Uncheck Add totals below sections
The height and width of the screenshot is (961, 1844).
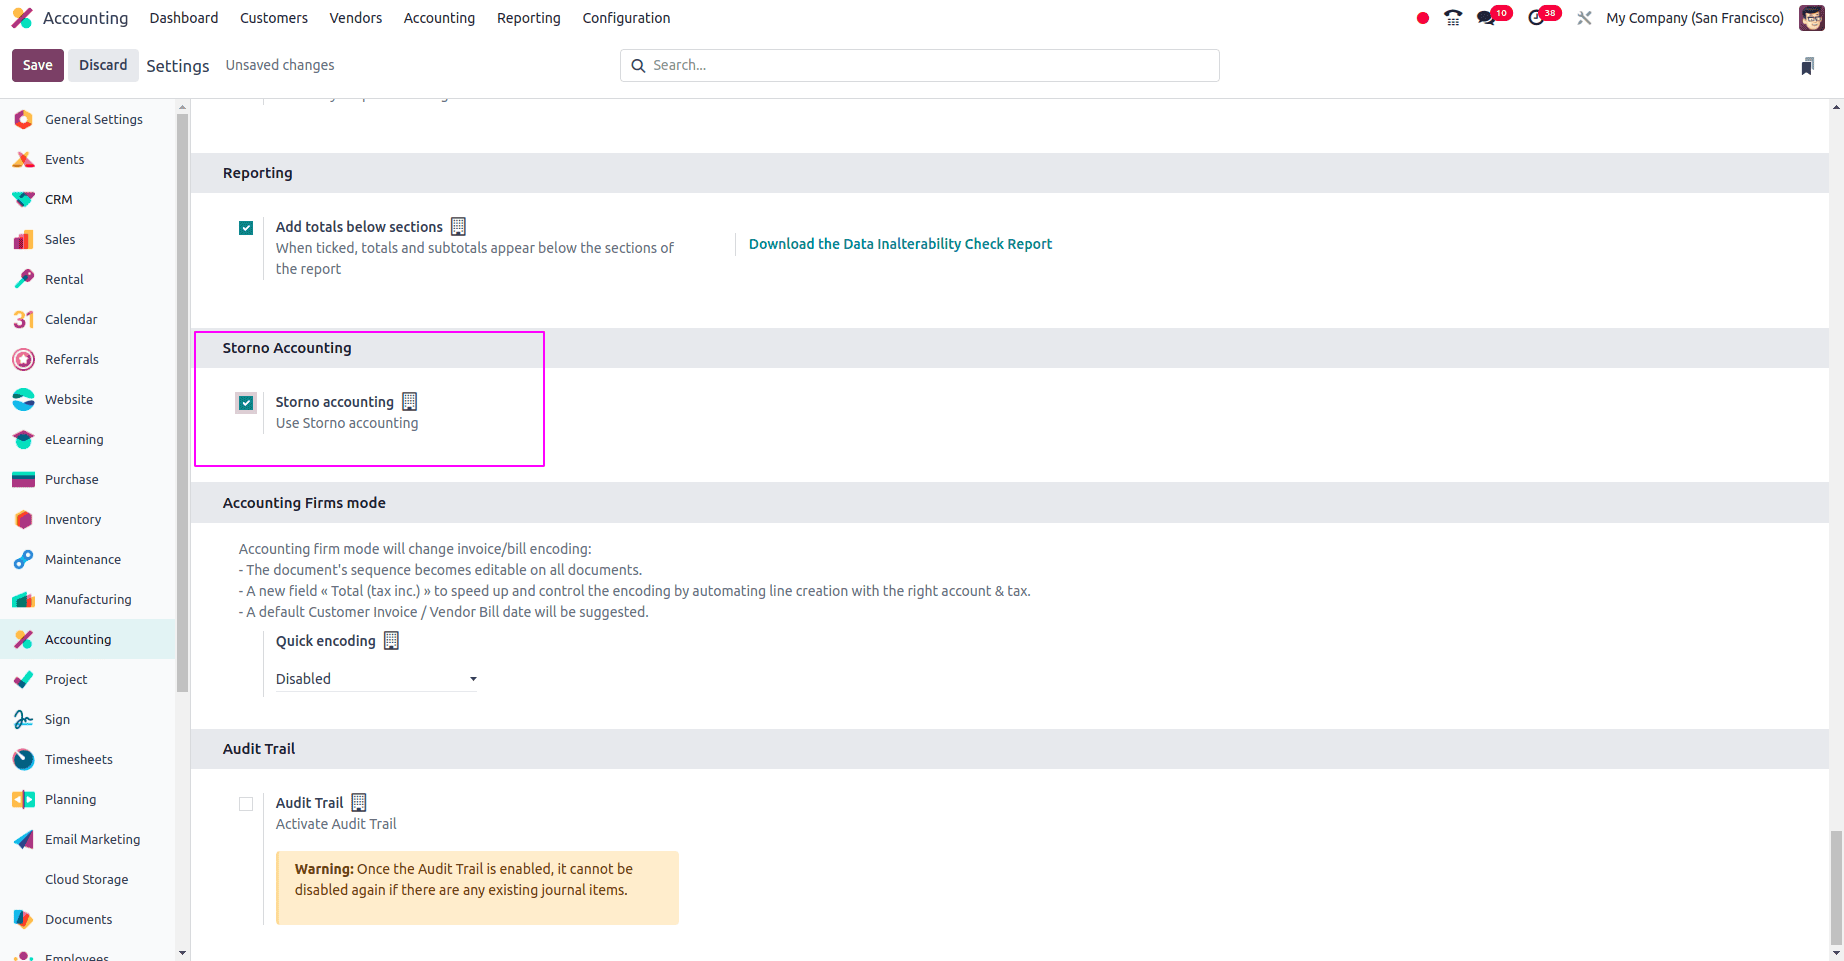tap(246, 228)
